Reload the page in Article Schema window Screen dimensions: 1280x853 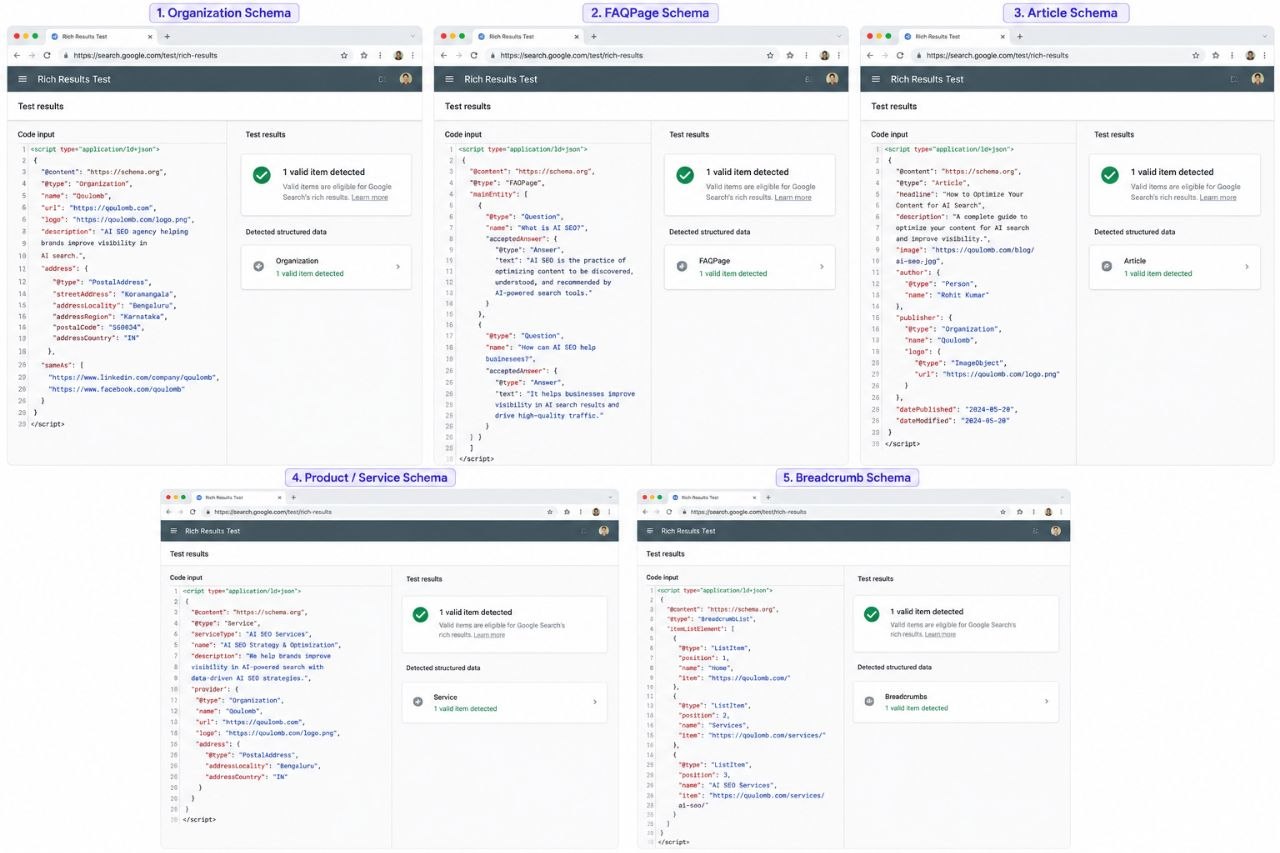(x=901, y=55)
